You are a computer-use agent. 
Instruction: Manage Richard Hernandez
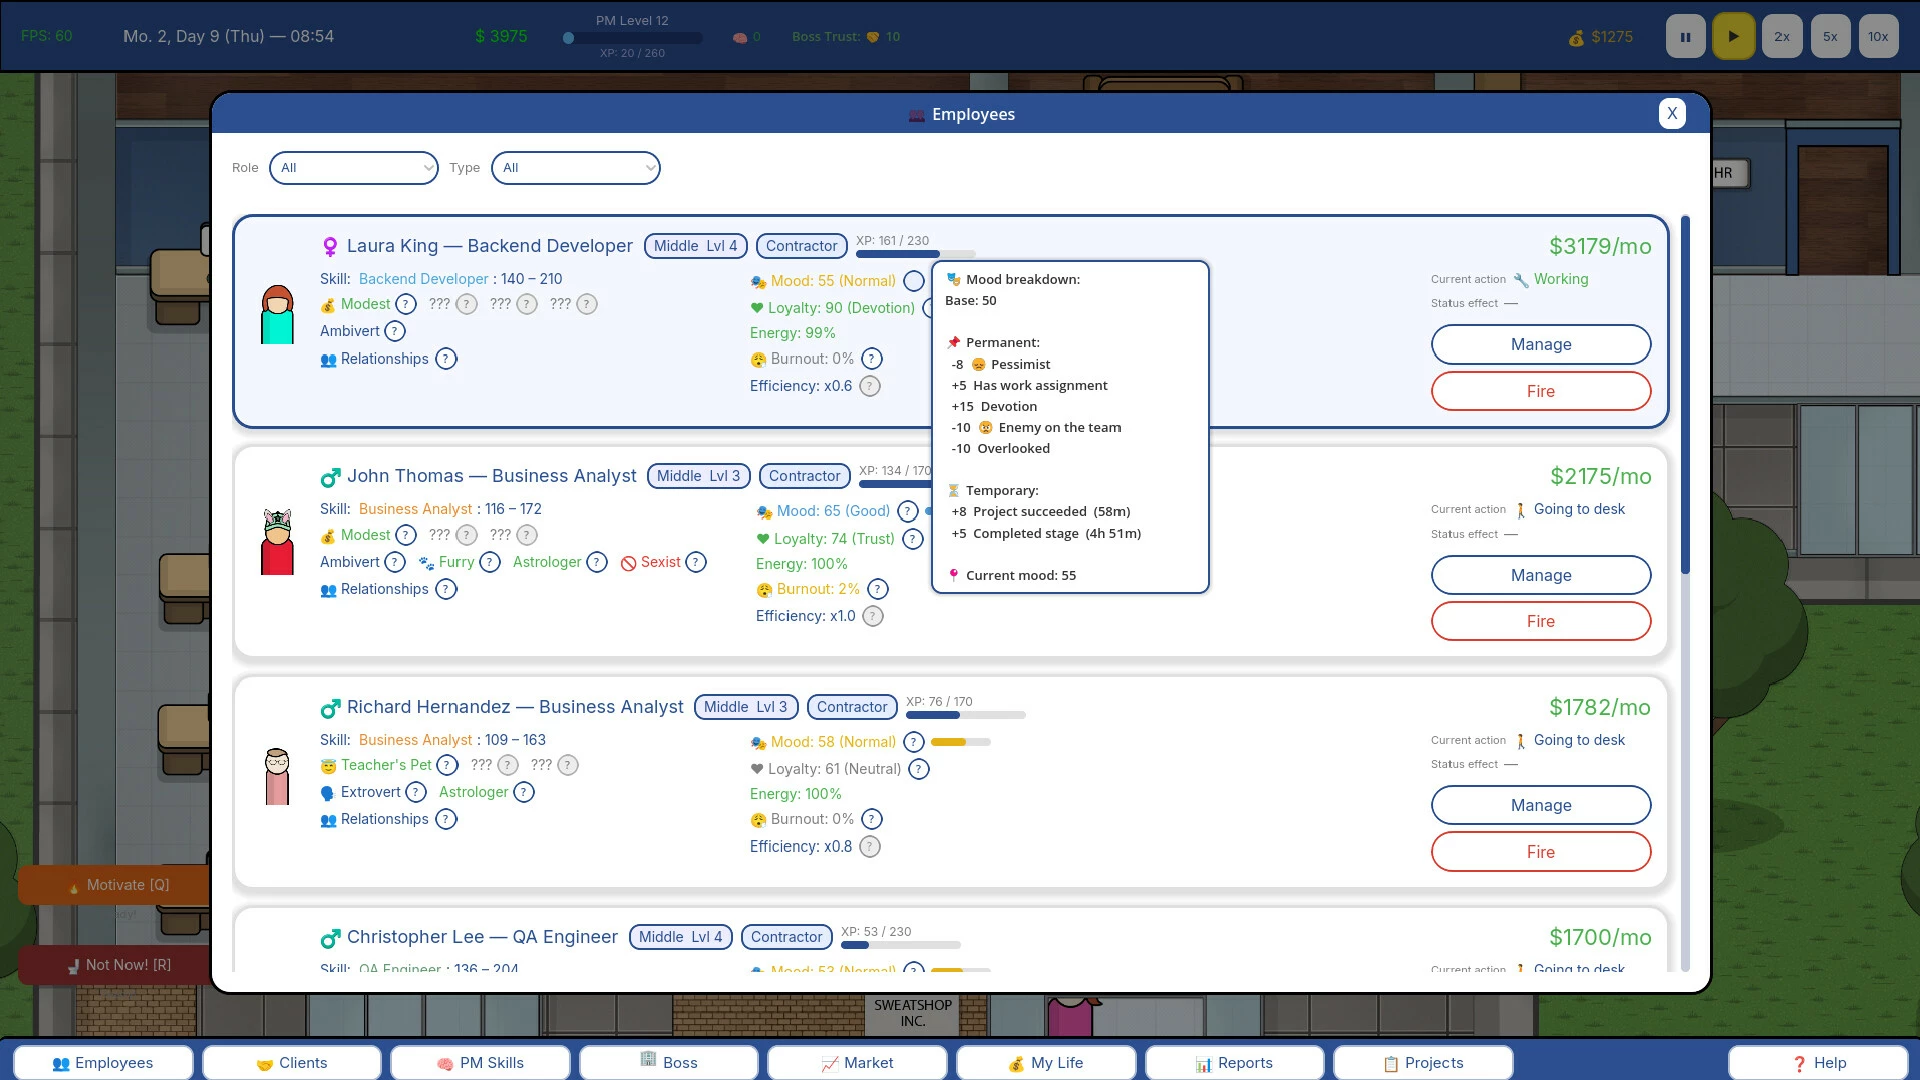click(x=1541, y=805)
